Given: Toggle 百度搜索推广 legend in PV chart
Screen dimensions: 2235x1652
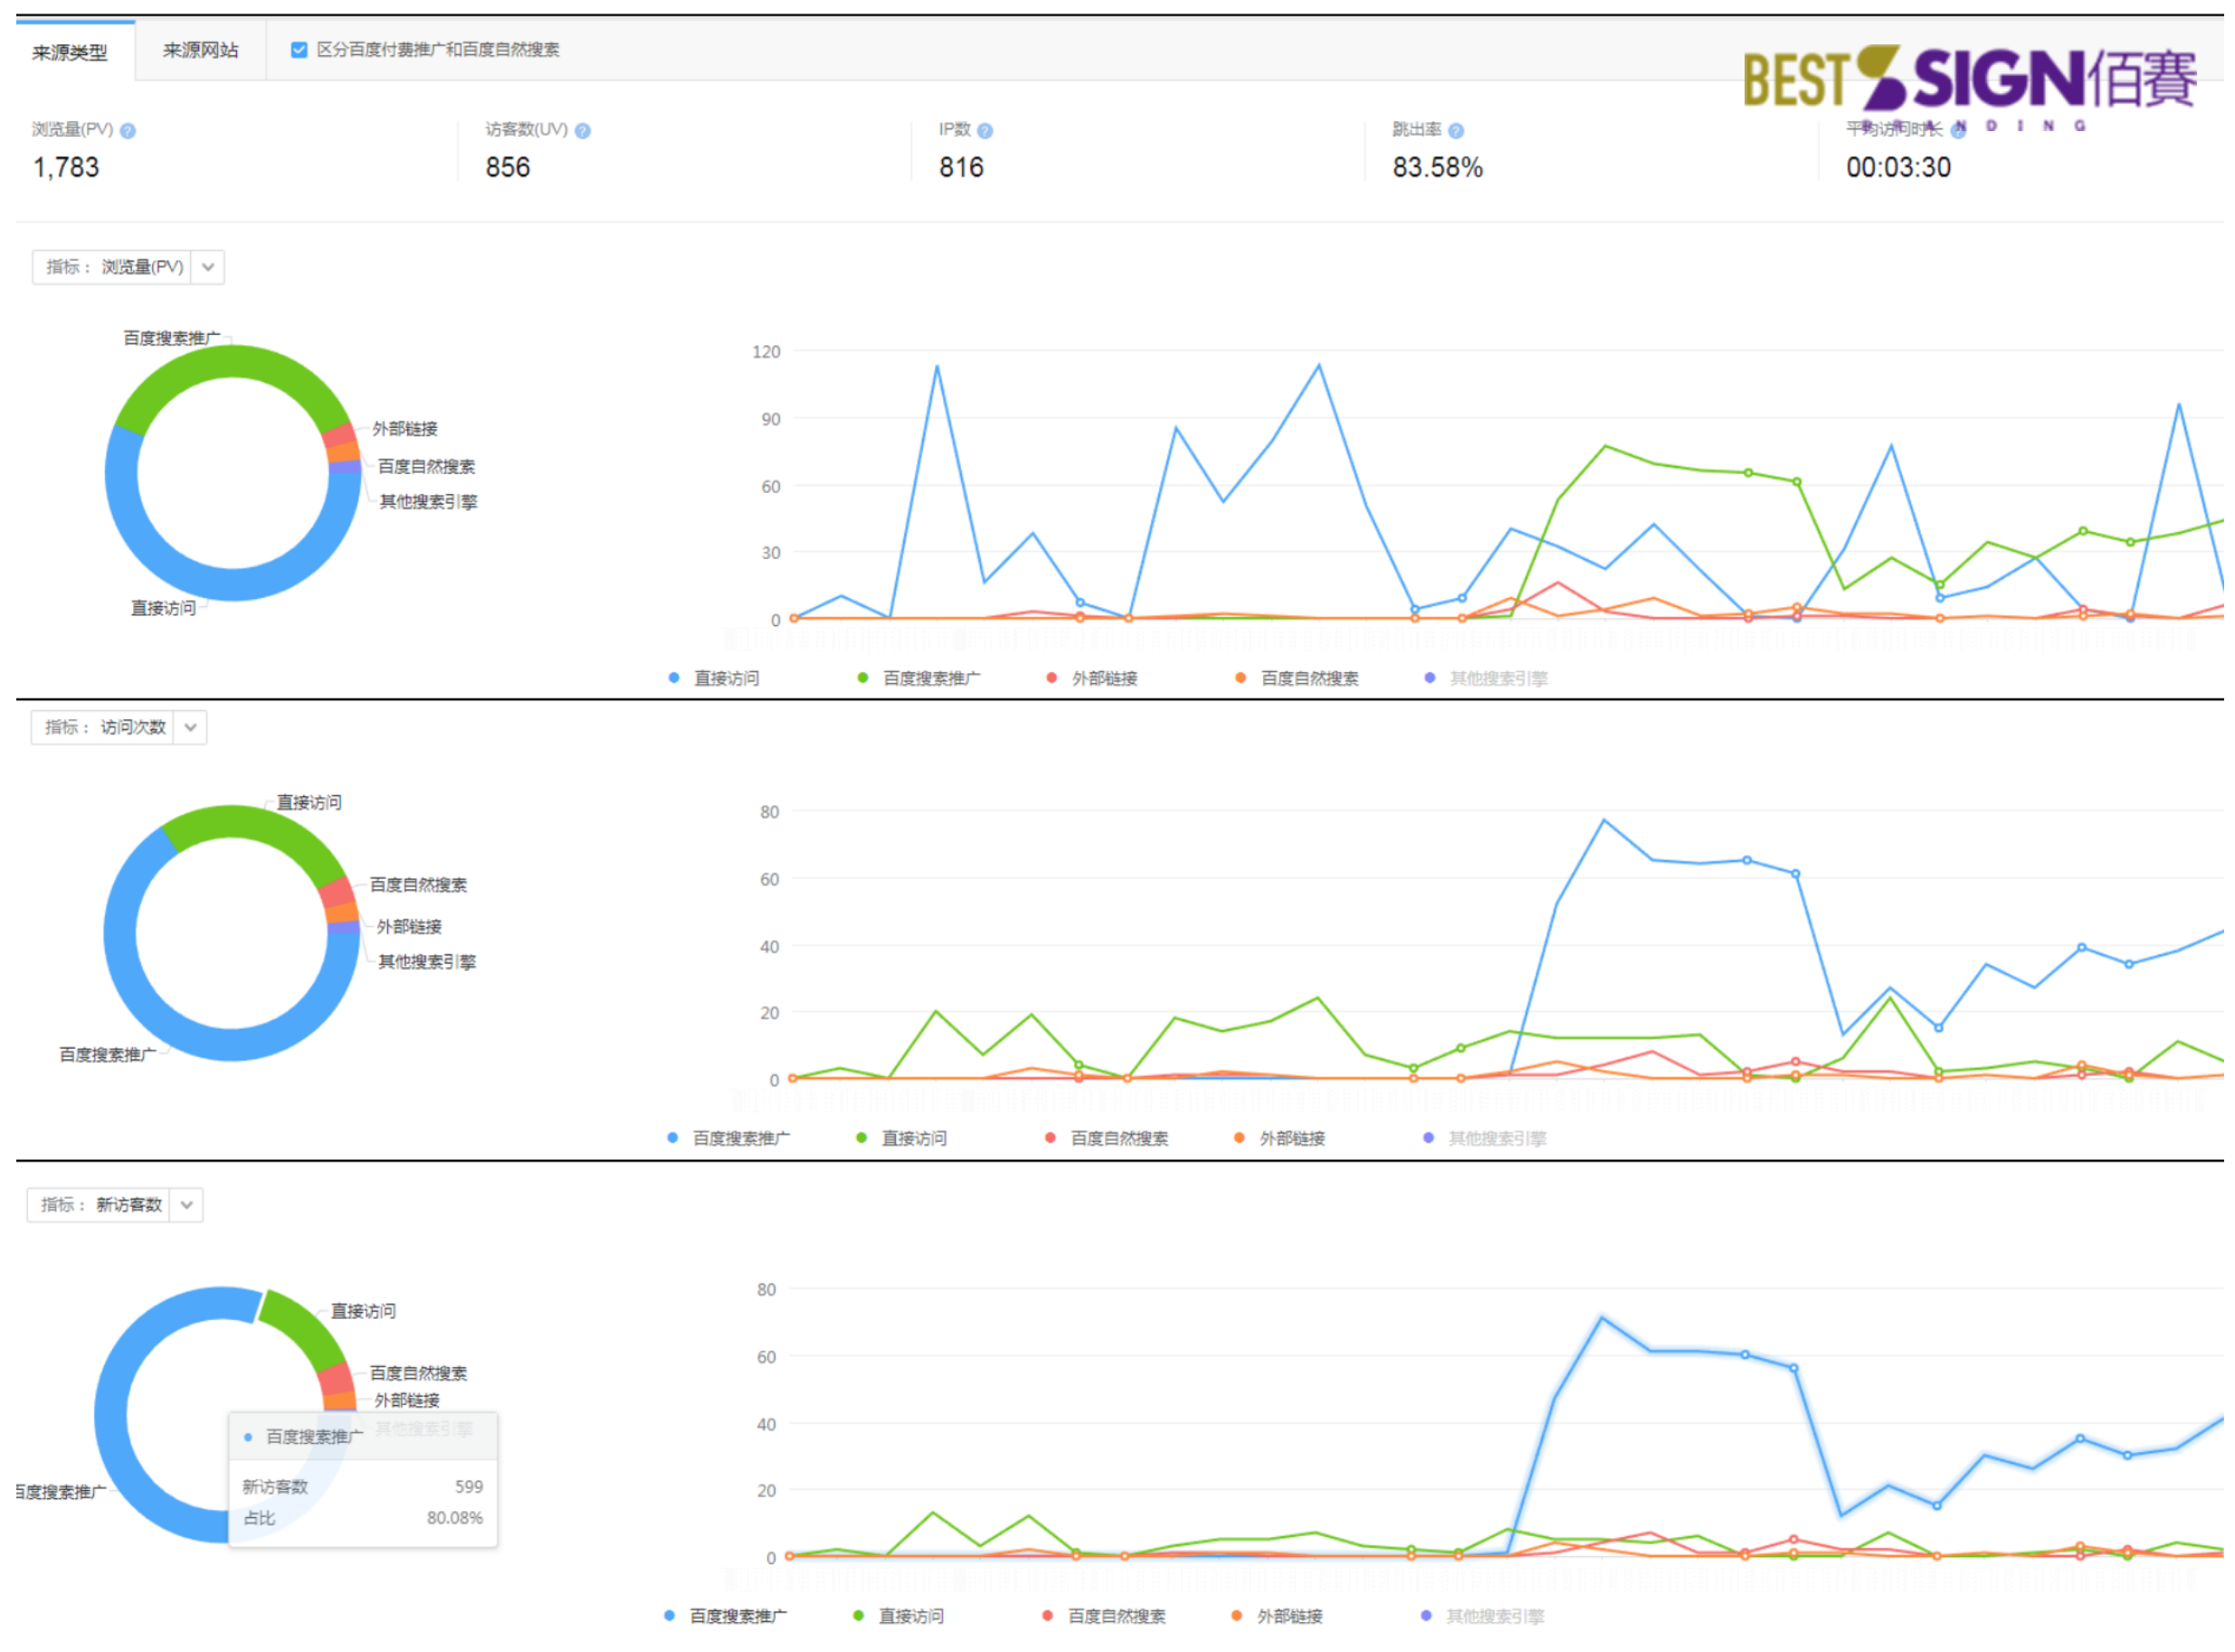Looking at the screenshot, I should (x=920, y=679).
